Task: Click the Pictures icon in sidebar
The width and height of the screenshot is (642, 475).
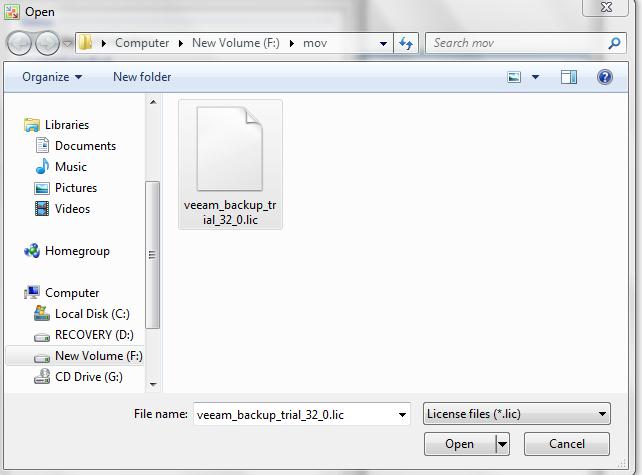Action: 42,188
